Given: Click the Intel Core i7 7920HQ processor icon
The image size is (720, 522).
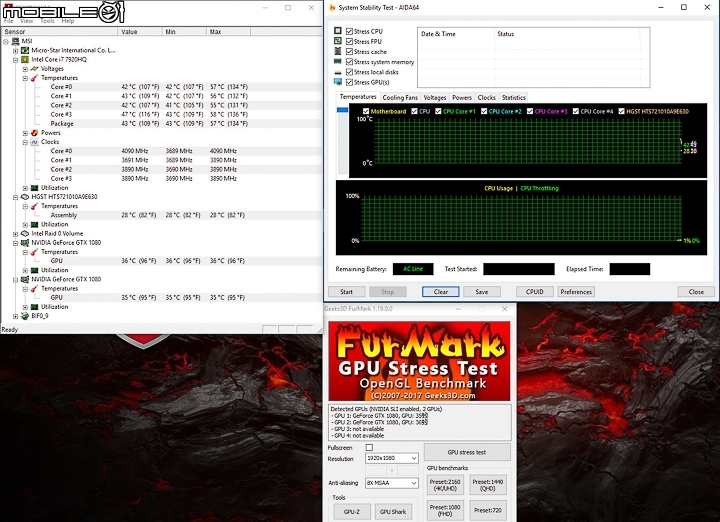Looking at the screenshot, I should tap(25, 60).
